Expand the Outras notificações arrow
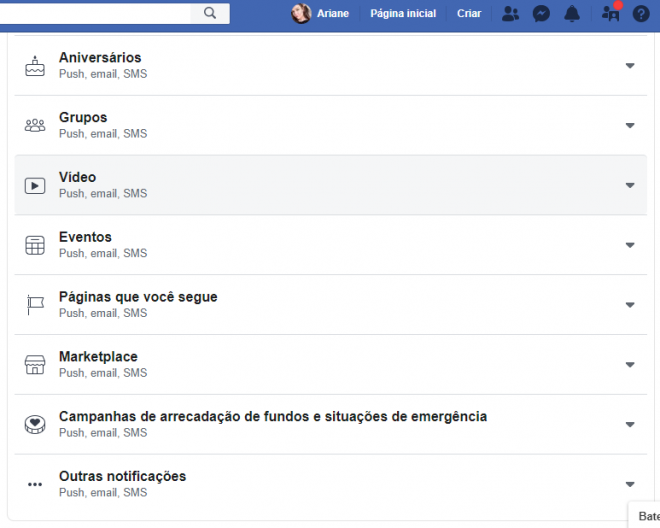Viewport: 660px width, 528px height. pos(630,484)
